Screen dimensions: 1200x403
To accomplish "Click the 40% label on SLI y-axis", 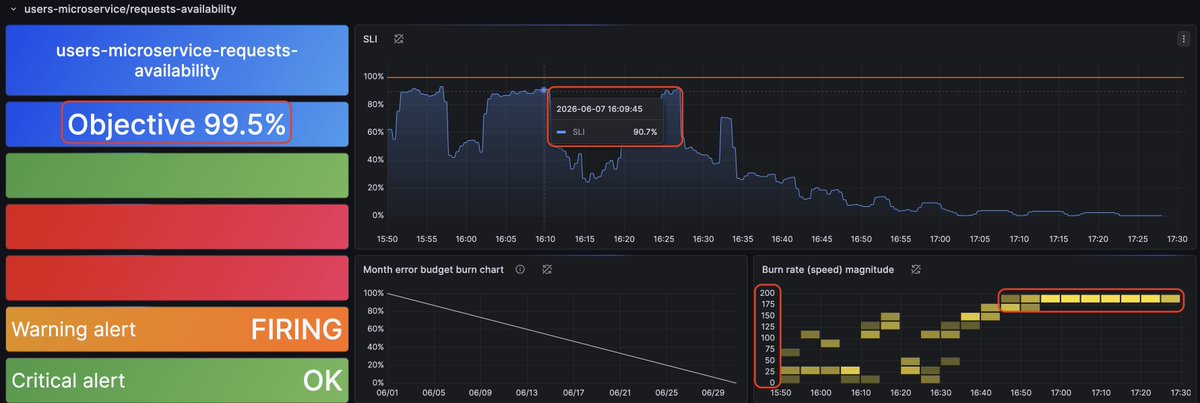I will pos(374,160).
